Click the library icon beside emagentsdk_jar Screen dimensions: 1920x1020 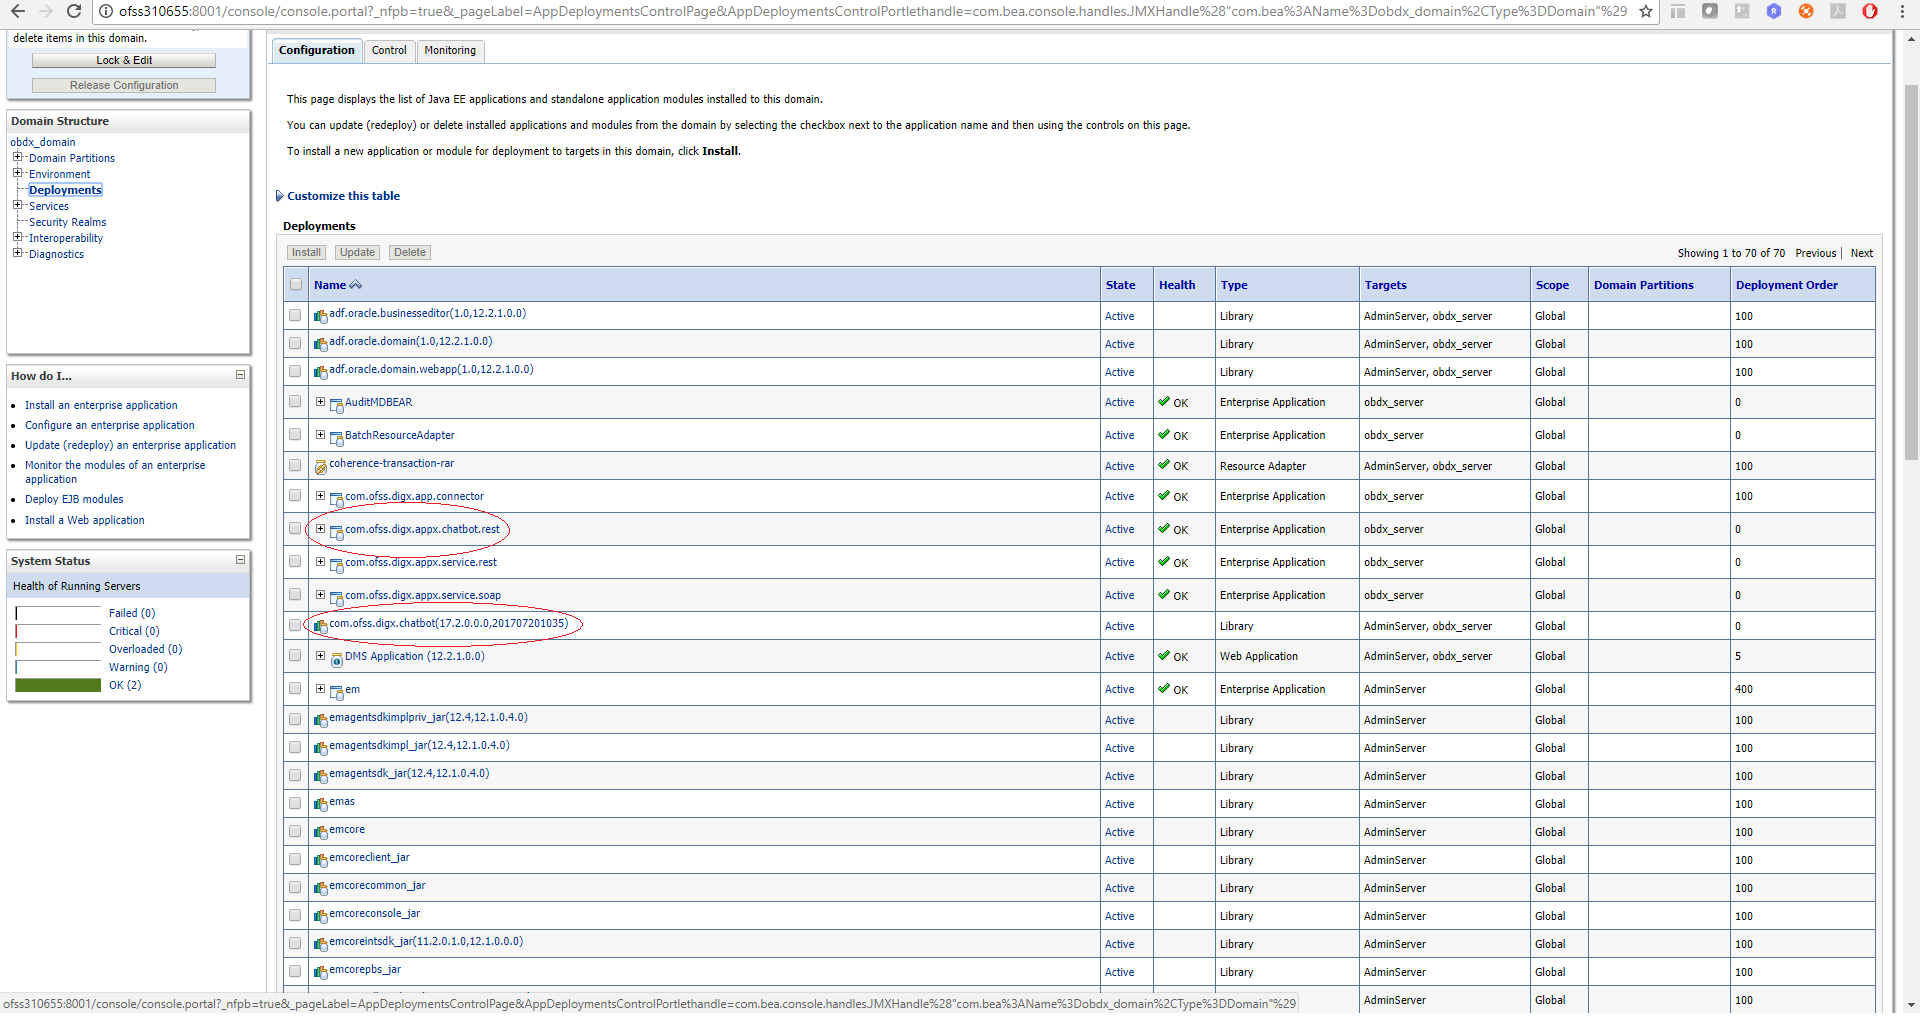[x=321, y=777]
